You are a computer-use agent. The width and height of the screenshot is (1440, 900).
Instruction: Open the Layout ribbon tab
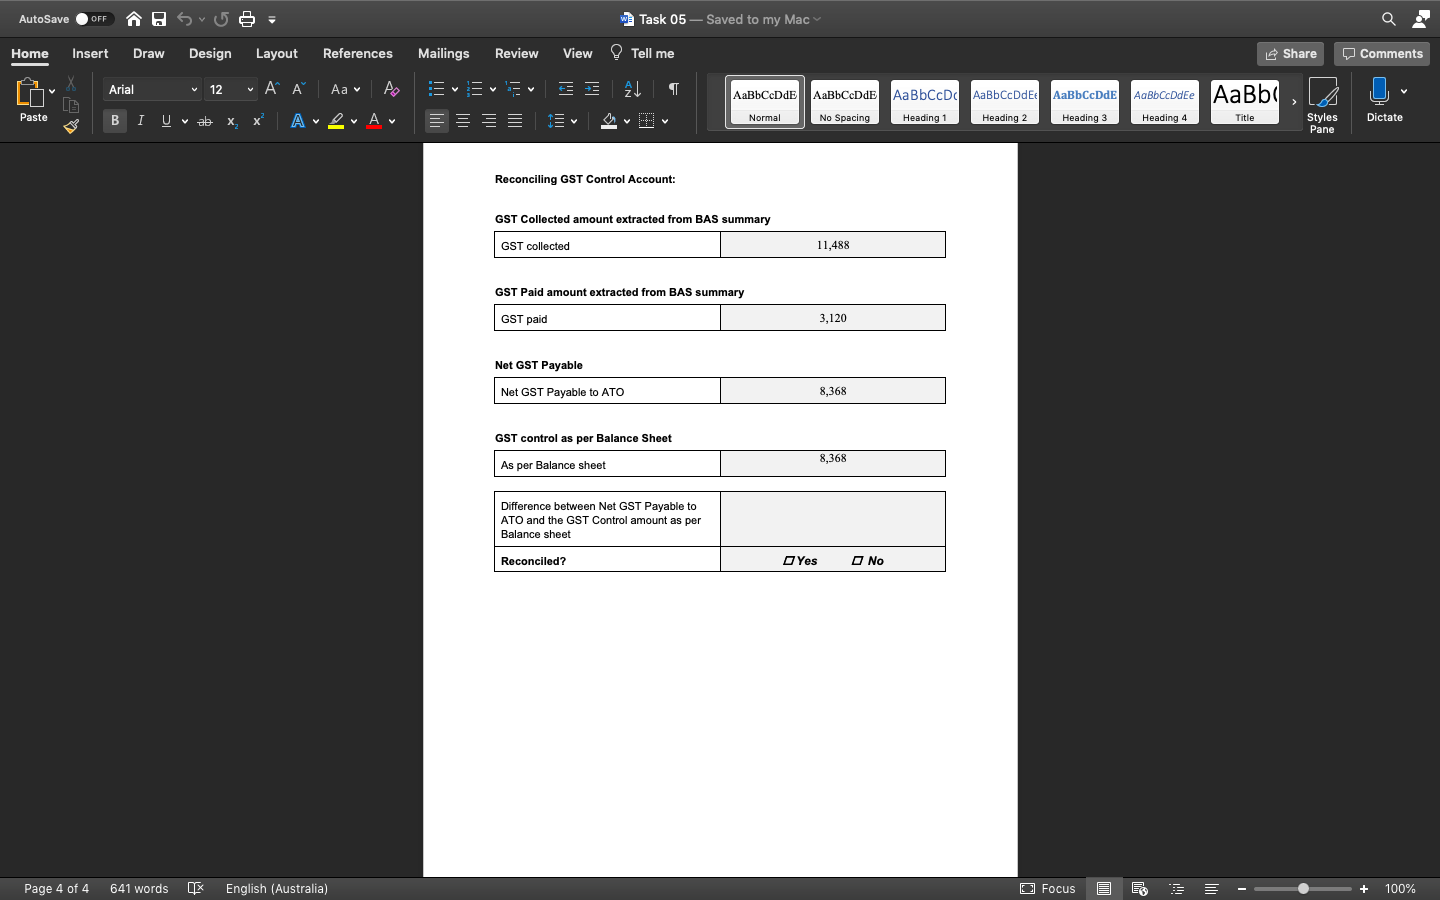(x=277, y=53)
